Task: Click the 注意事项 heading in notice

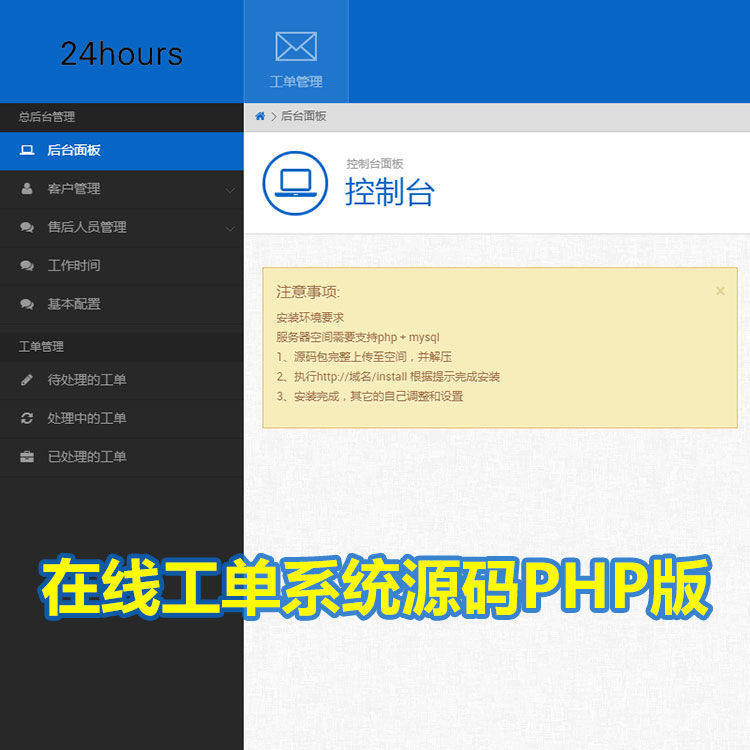Action: coord(308,292)
